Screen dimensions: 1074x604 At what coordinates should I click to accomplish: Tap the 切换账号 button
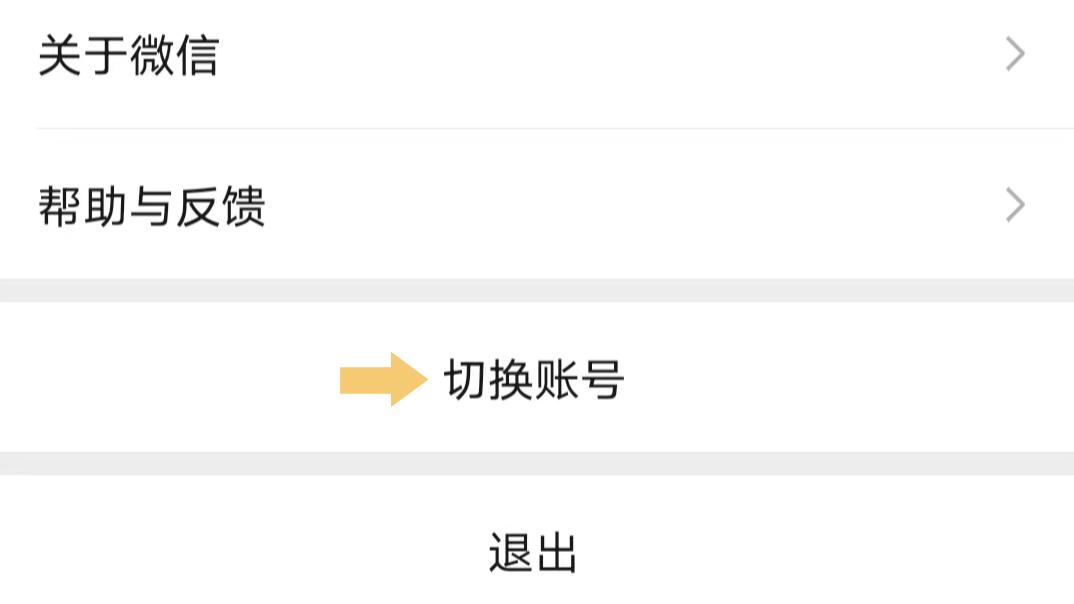(x=534, y=380)
